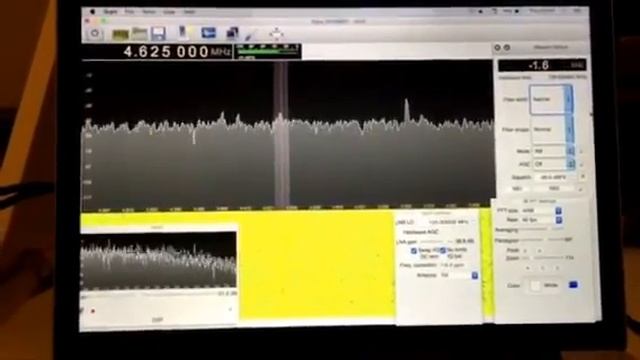
Task: Click the FFT color swatch
Action: pyautogui.click(x=535, y=285)
